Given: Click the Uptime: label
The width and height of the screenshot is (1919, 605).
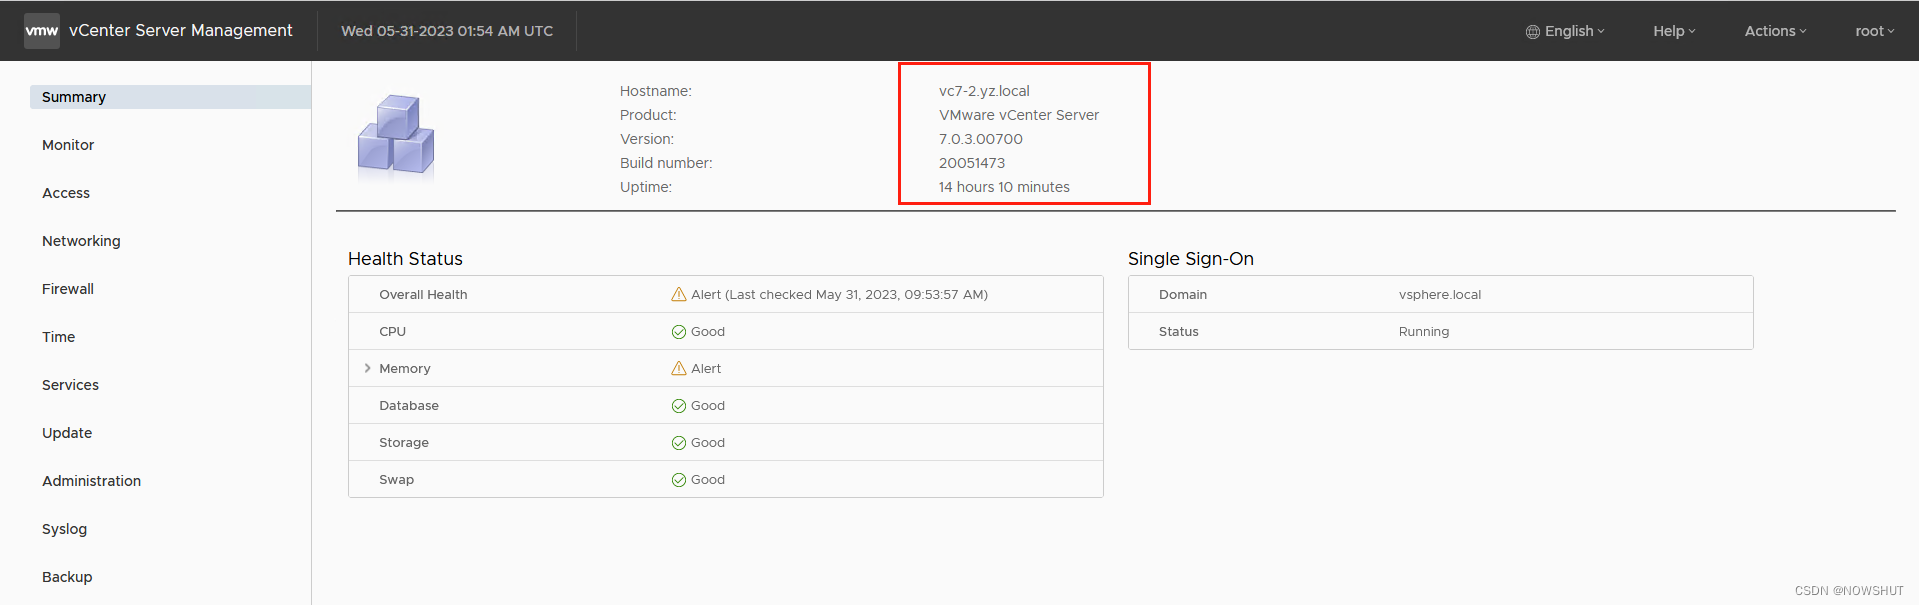Looking at the screenshot, I should click(646, 187).
